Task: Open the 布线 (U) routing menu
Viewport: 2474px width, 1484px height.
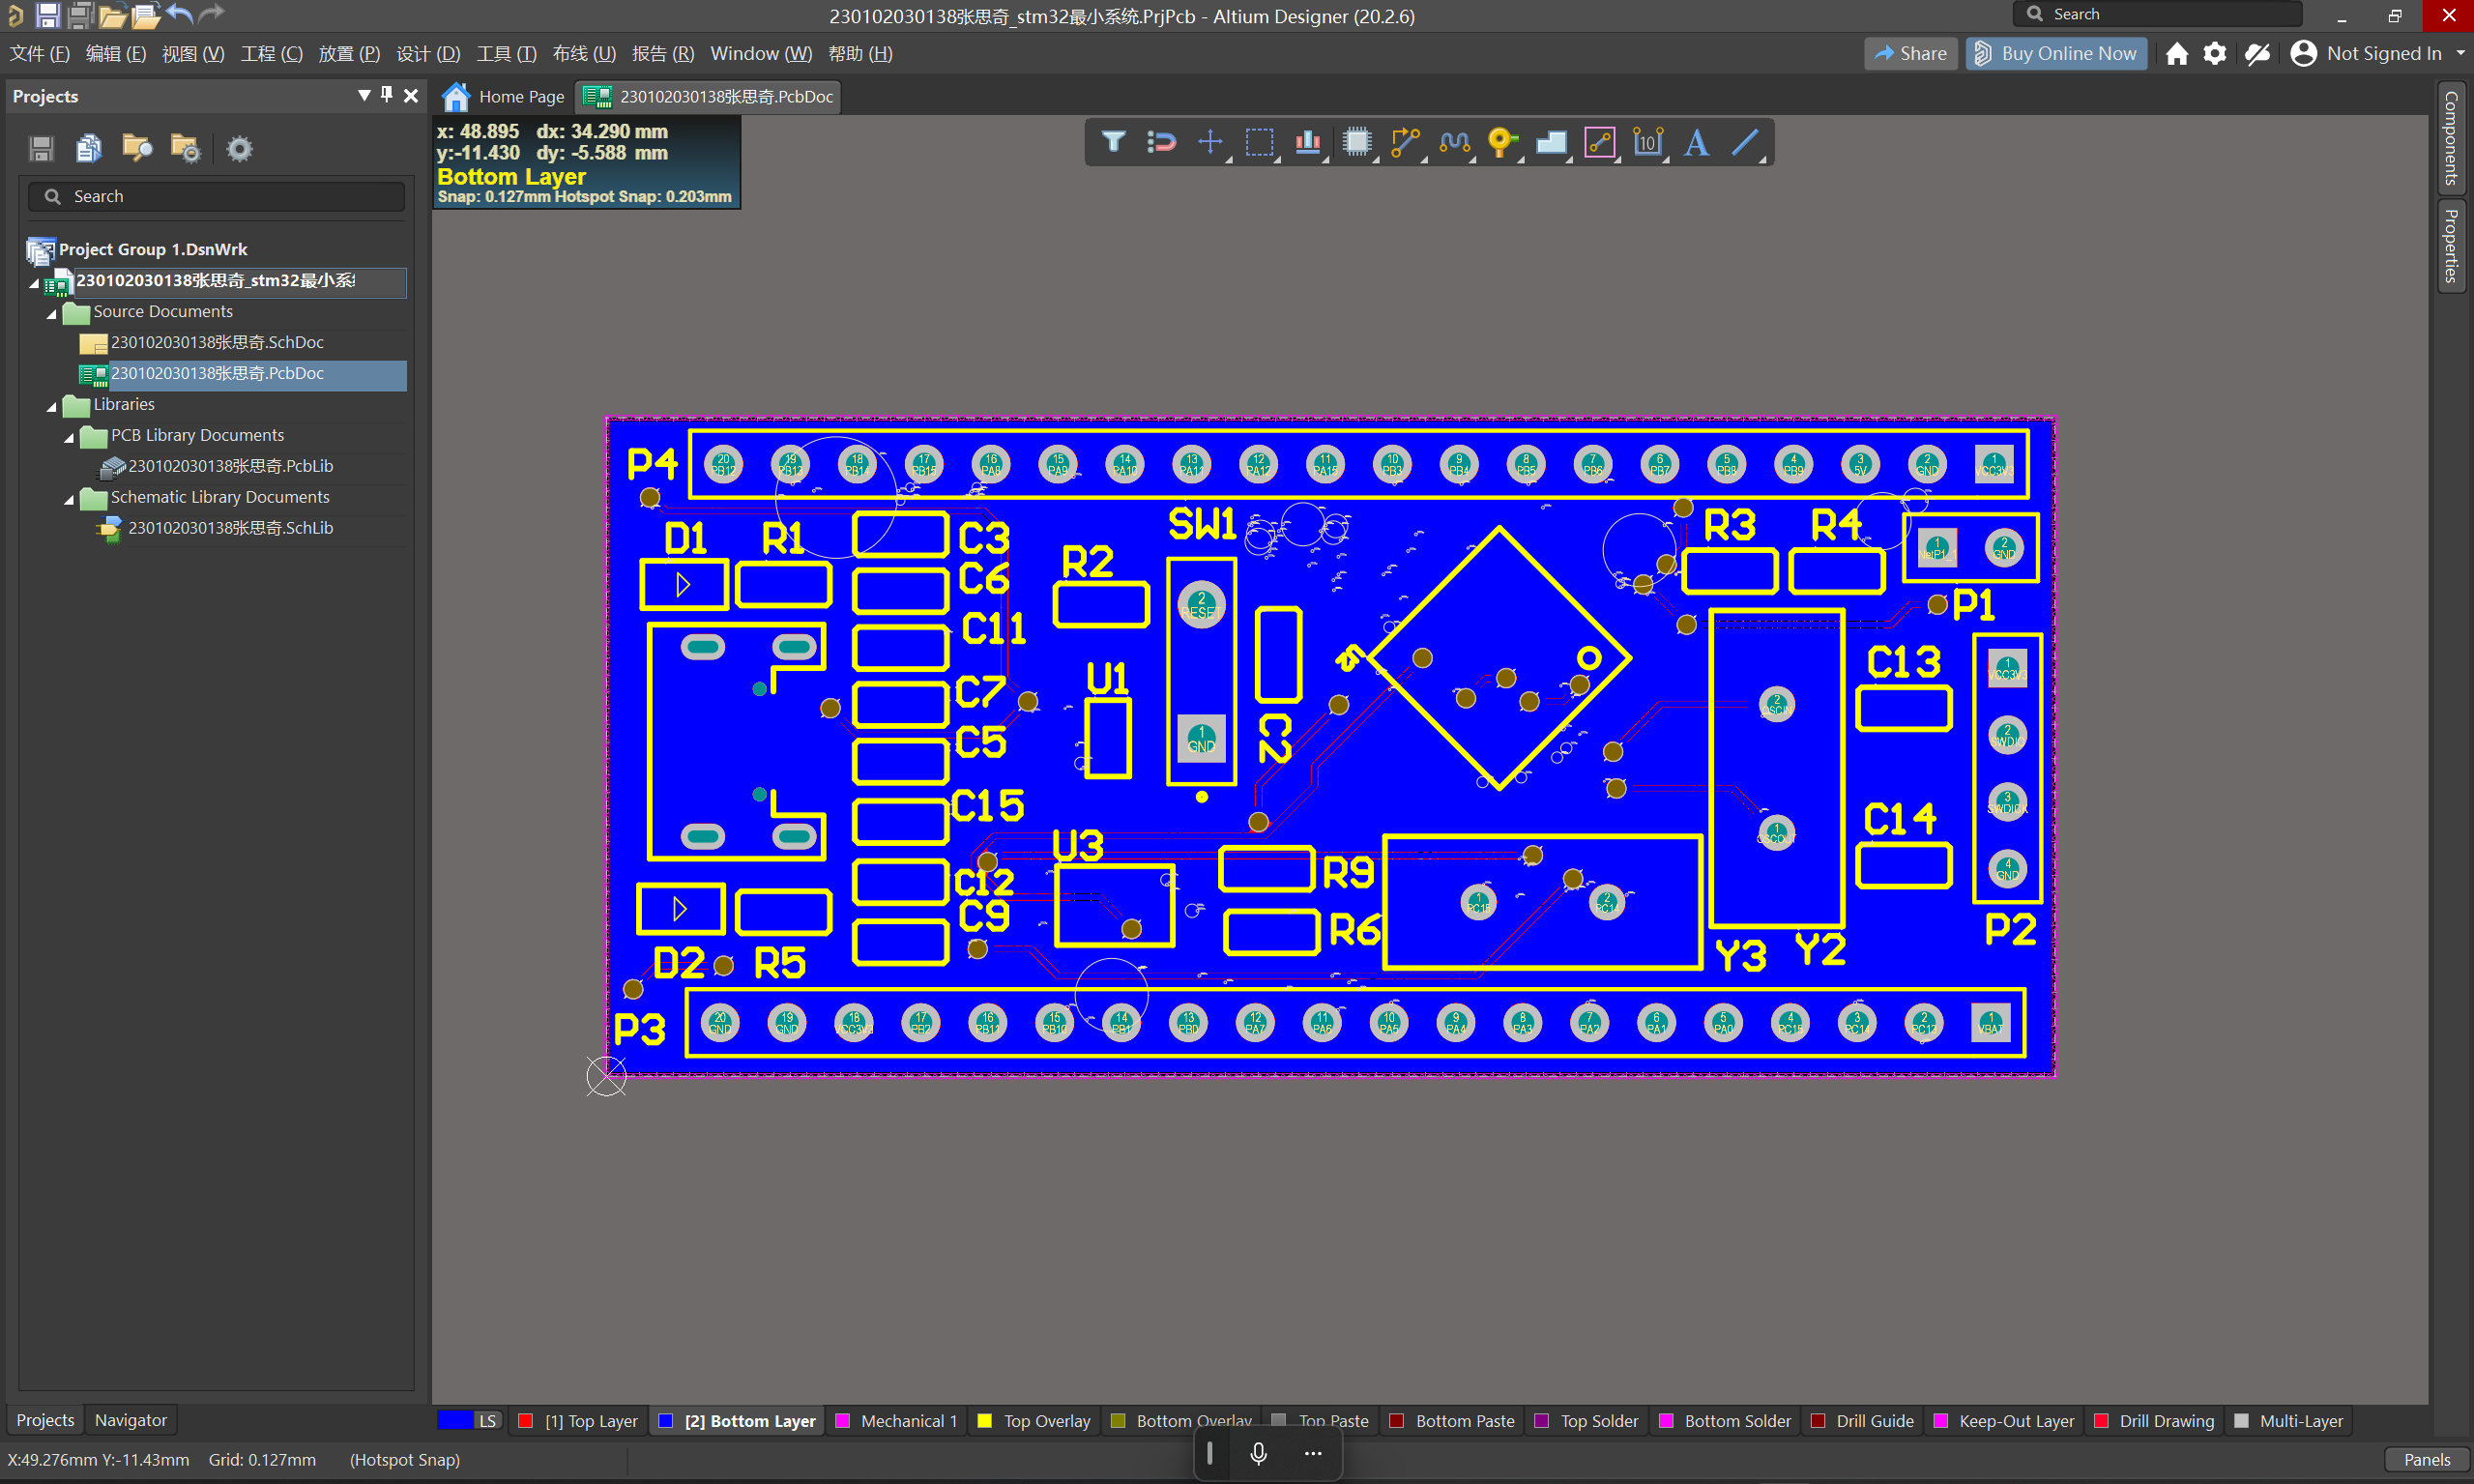Action: pos(584,54)
